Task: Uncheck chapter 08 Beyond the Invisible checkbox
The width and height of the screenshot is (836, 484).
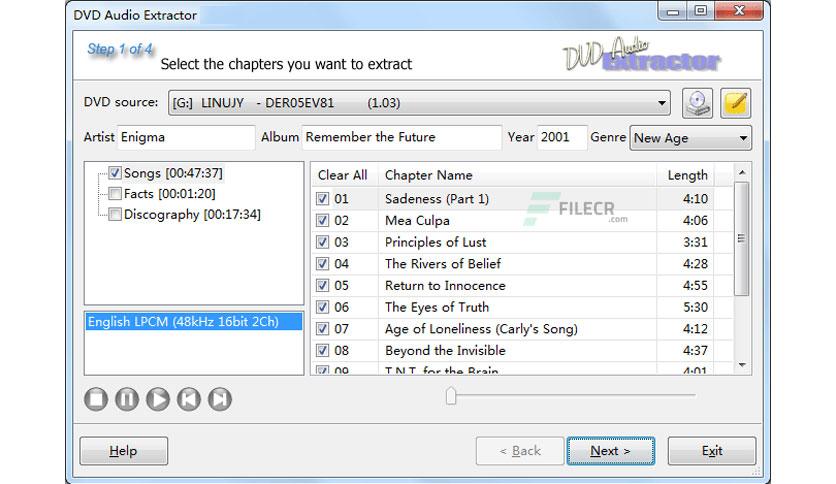Action: 323,350
